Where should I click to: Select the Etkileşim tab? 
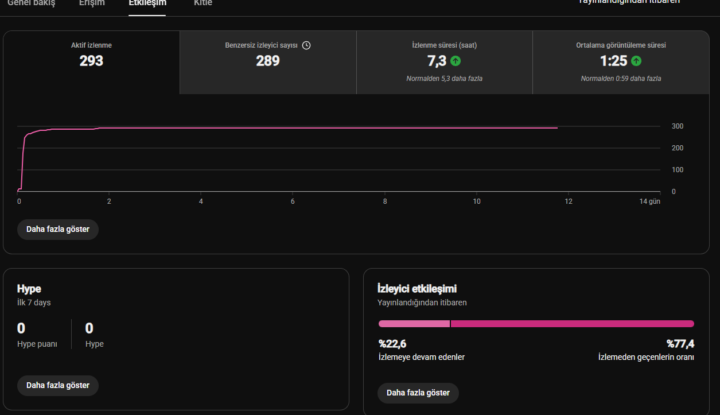(147, 3)
